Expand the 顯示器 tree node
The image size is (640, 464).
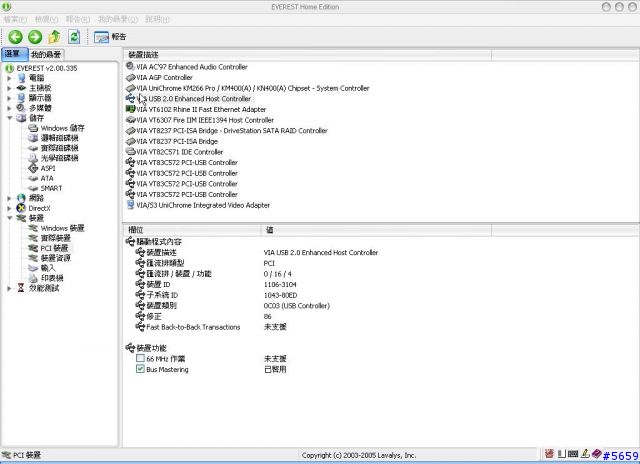(x=9, y=98)
